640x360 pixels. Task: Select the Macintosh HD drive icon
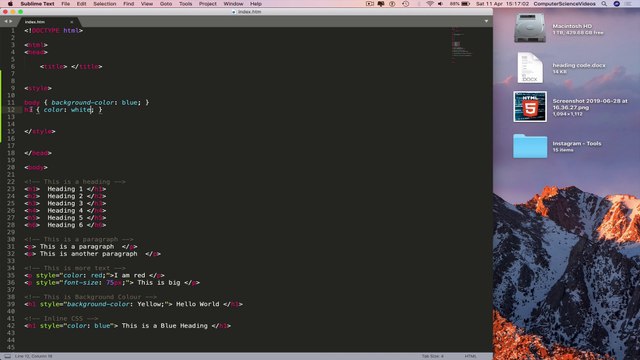(x=530, y=28)
